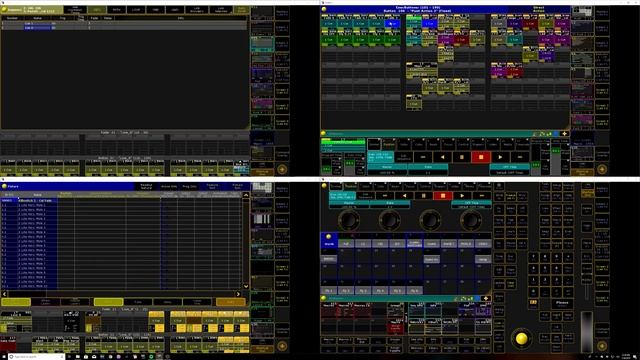Click Readout Natural in the Fixture sheet title bar
640x360 pixels.
[x=146, y=187]
